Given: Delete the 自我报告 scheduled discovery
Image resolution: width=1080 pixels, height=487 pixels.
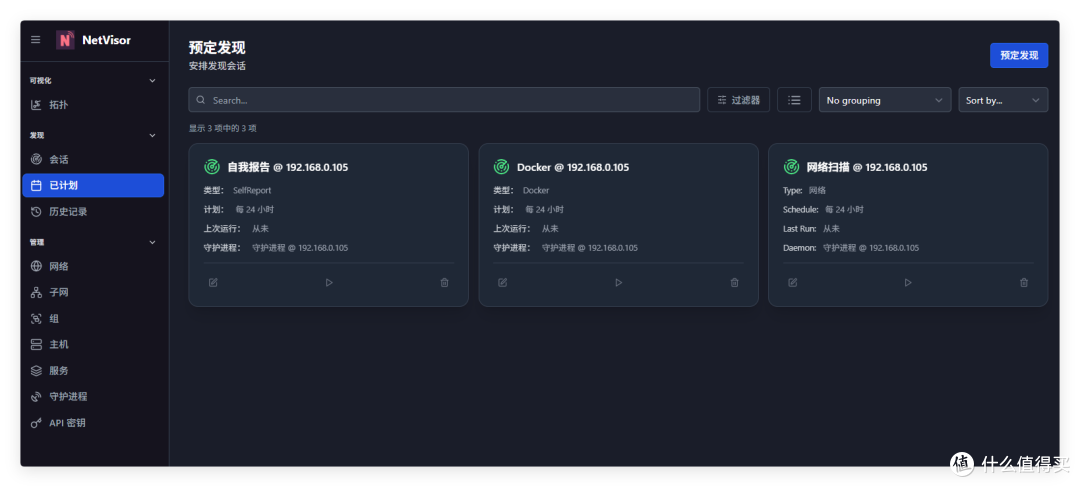Looking at the screenshot, I should click(444, 282).
